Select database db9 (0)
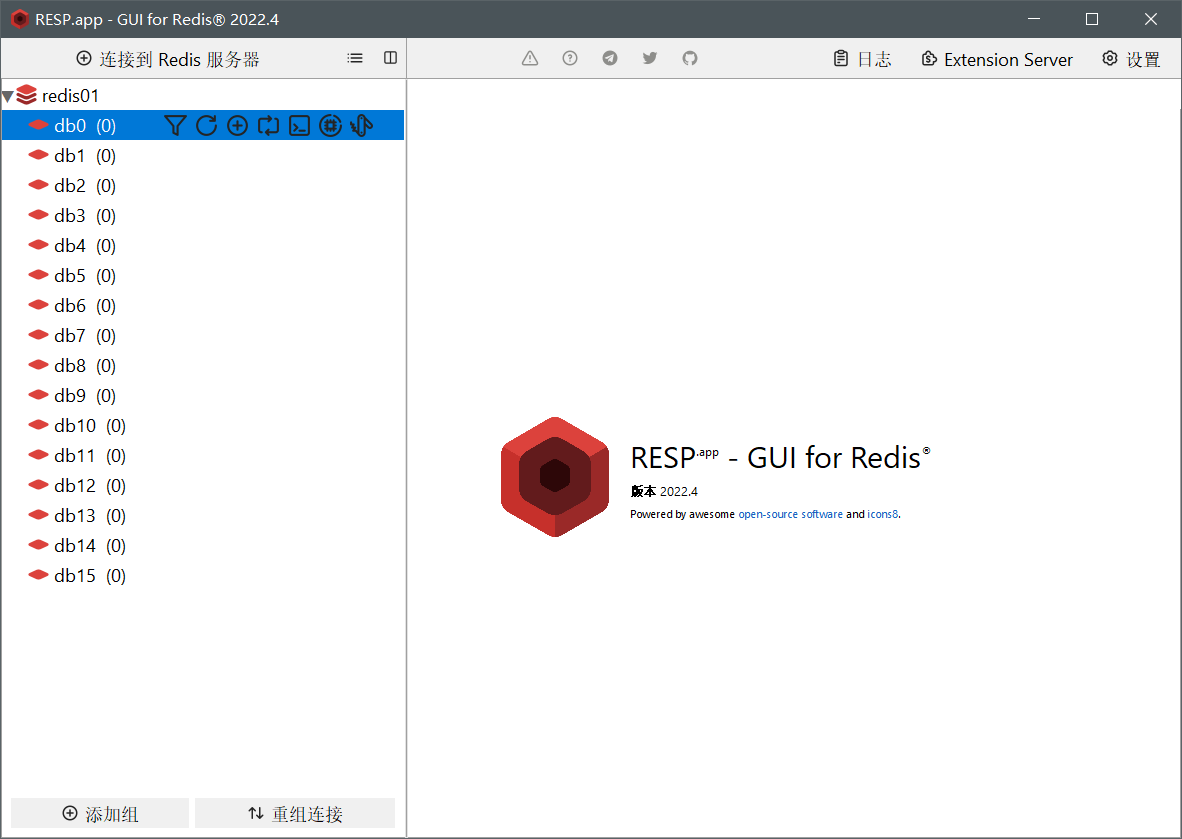 click(x=203, y=396)
